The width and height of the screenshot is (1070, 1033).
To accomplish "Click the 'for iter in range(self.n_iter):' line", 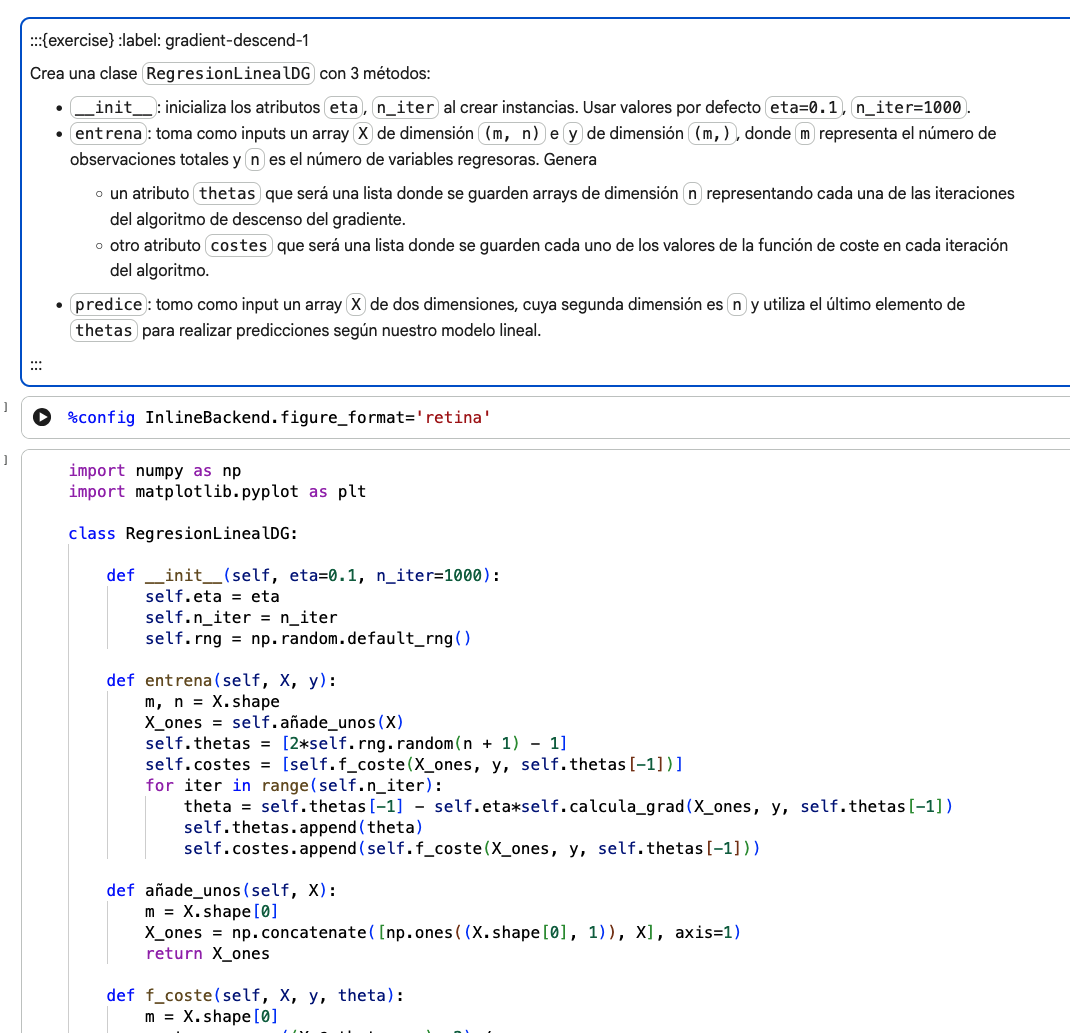I will click(293, 785).
